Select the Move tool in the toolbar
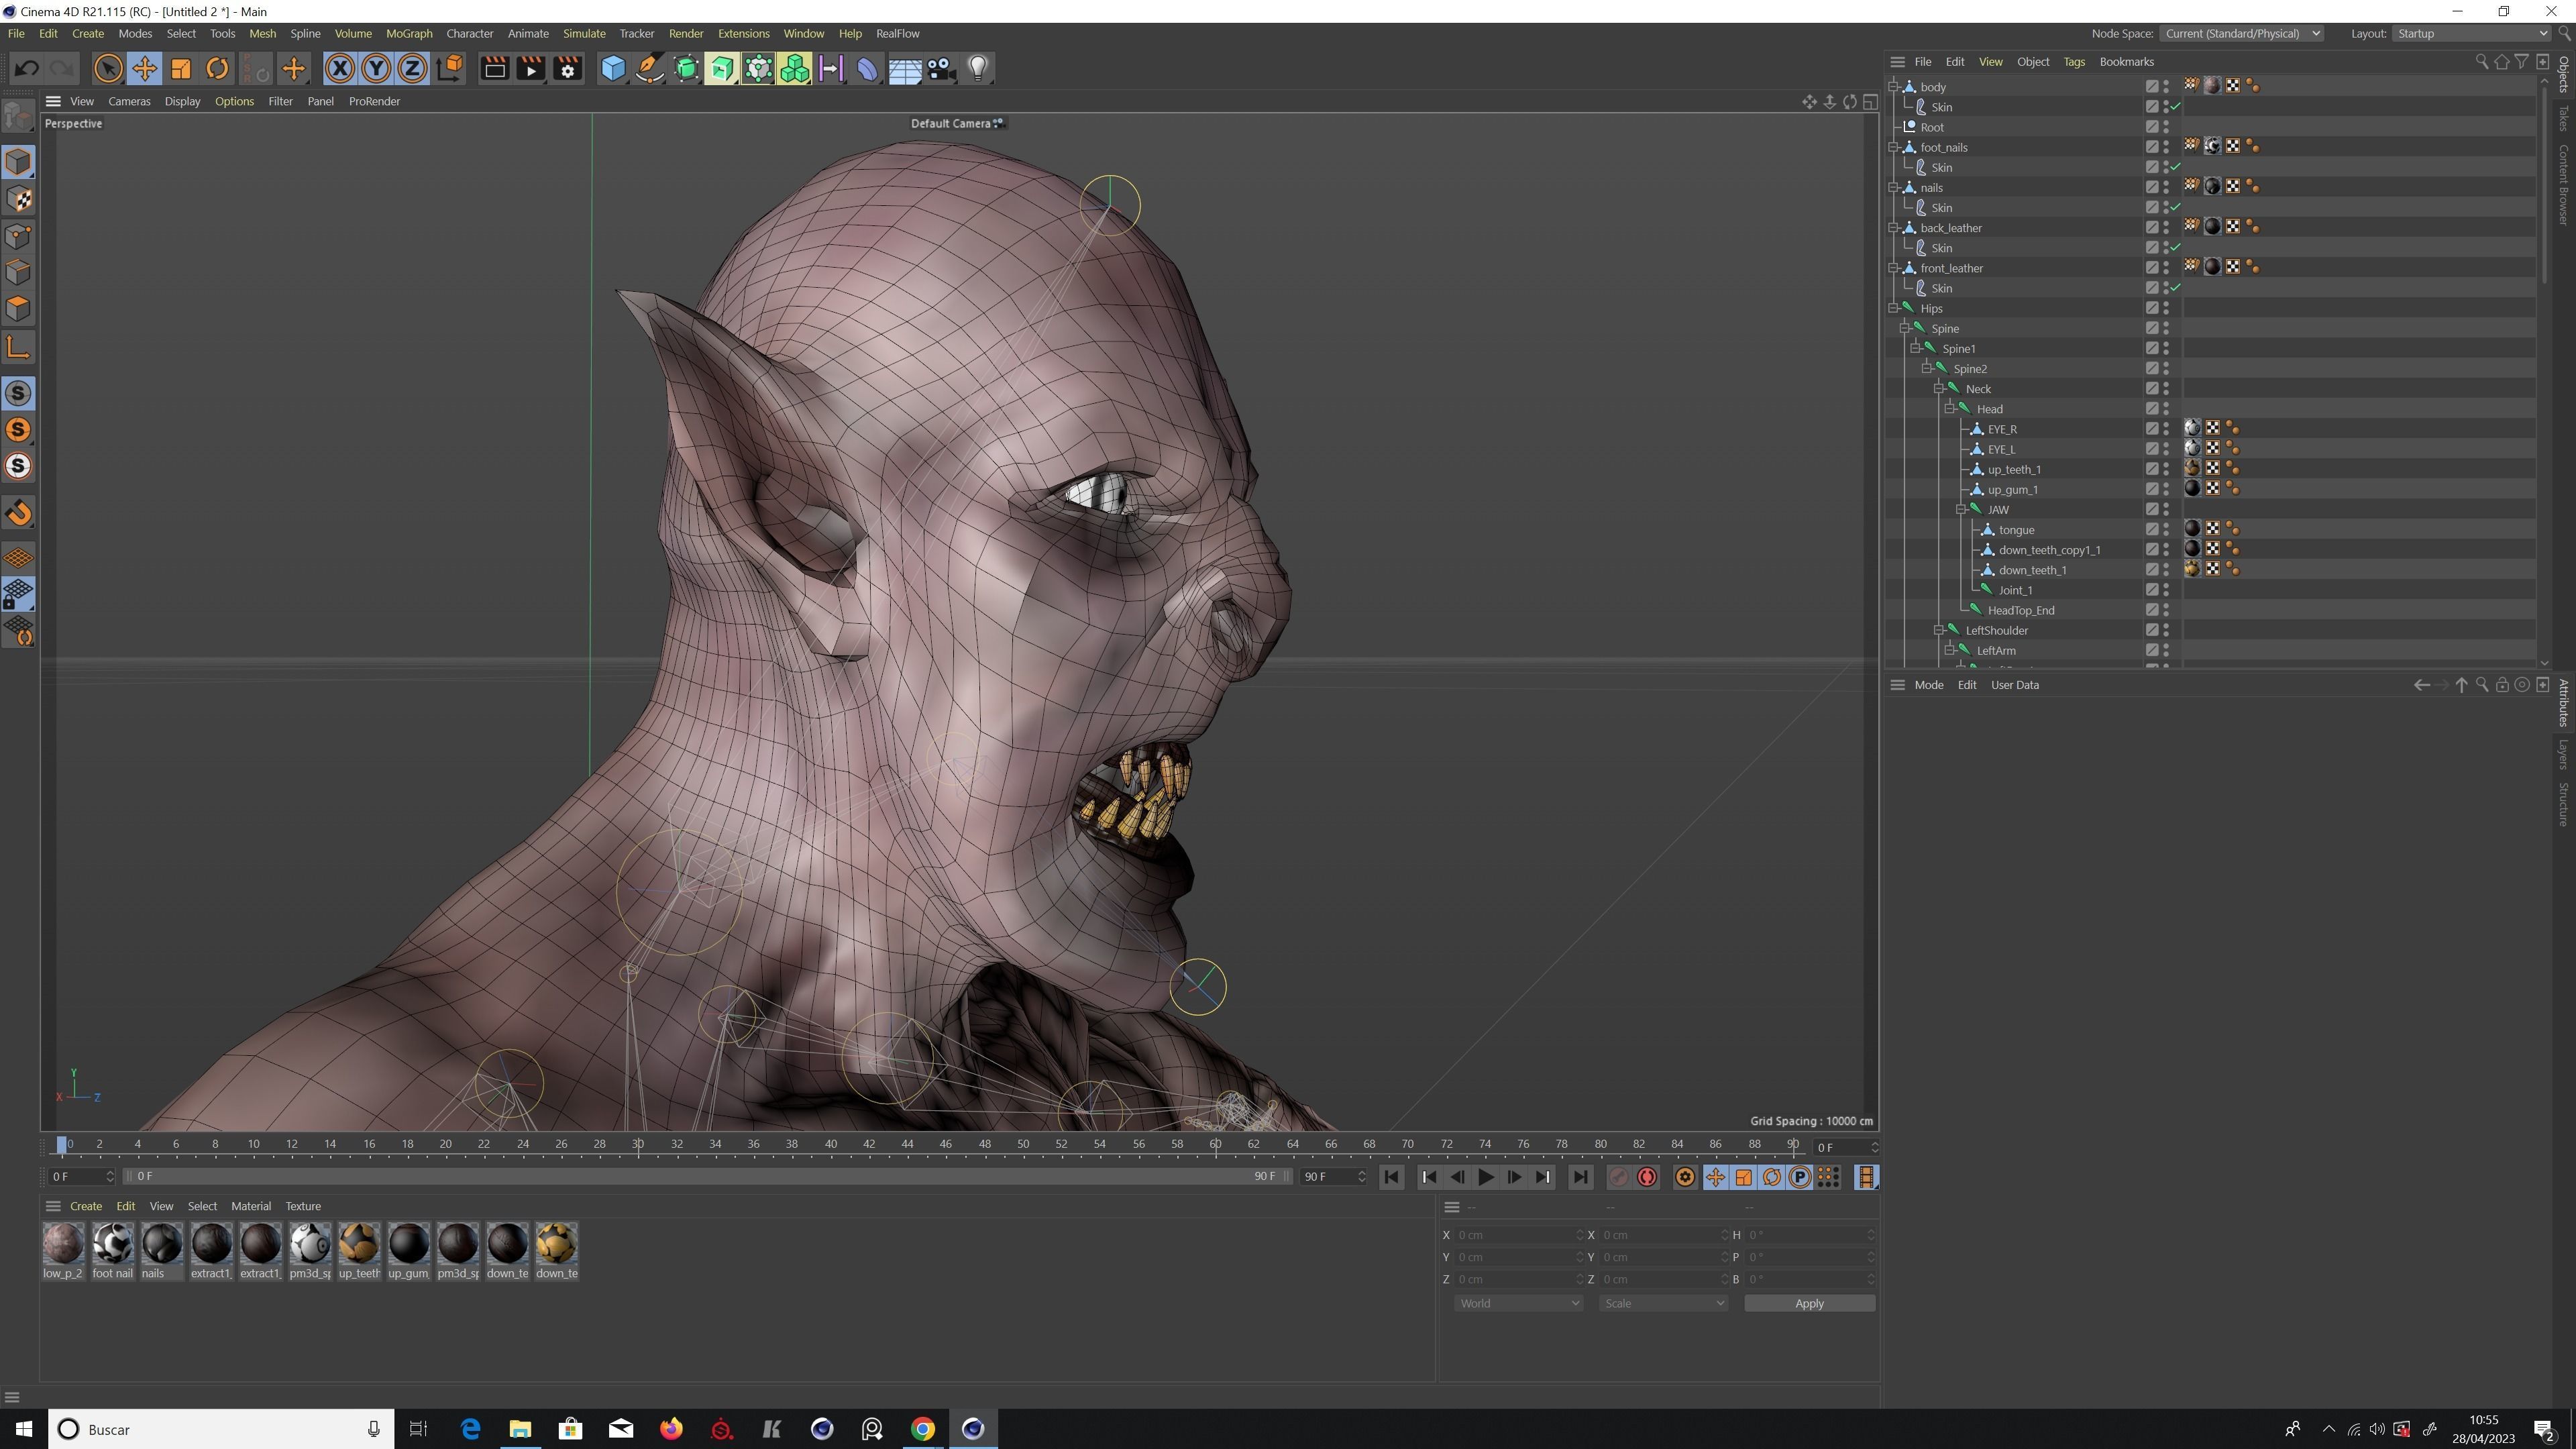Viewport: 2576px width, 1449px height. 144,68
